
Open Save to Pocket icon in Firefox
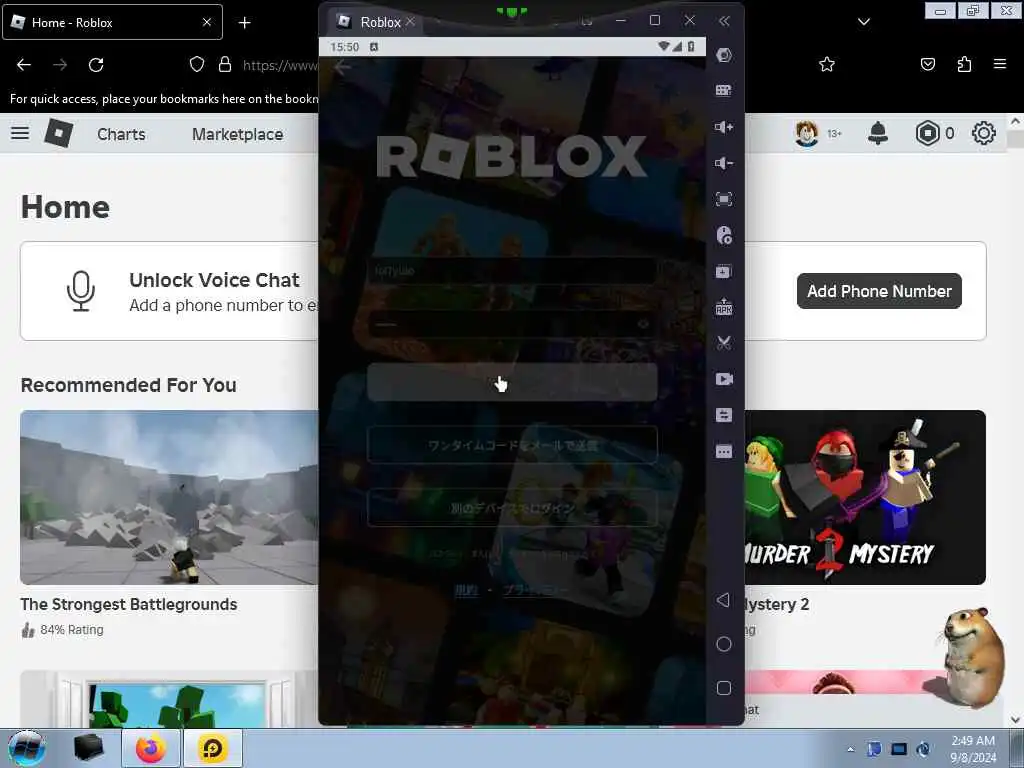[928, 64]
